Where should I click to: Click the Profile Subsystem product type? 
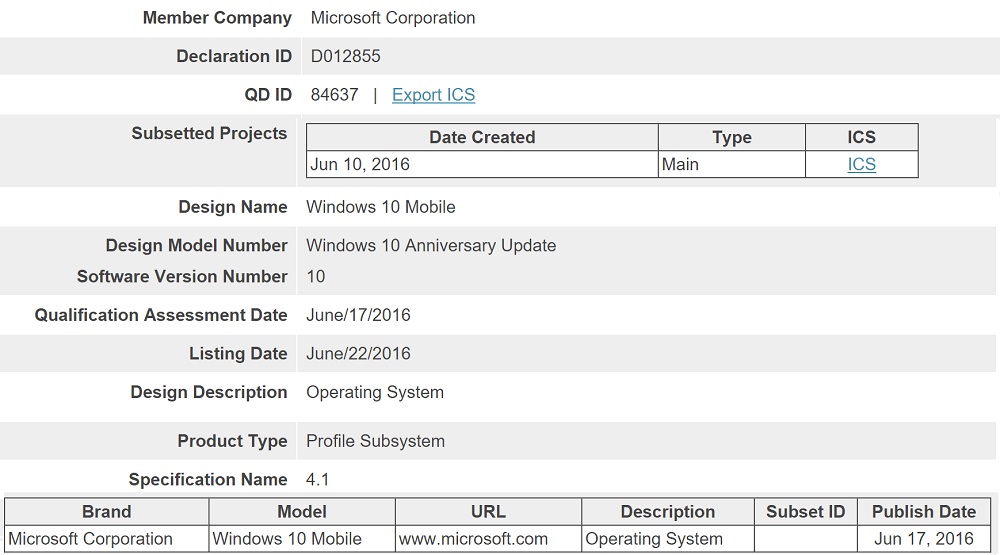pos(376,441)
